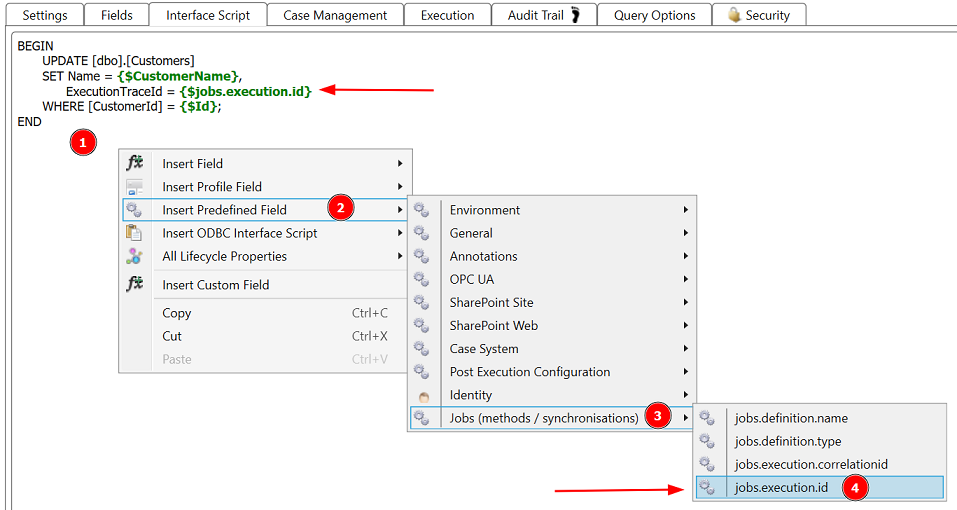Image resolution: width=957 pixels, height=510 pixels.
Task: Choose Insert ODBC Interface Script entry
Action: click(265, 233)
